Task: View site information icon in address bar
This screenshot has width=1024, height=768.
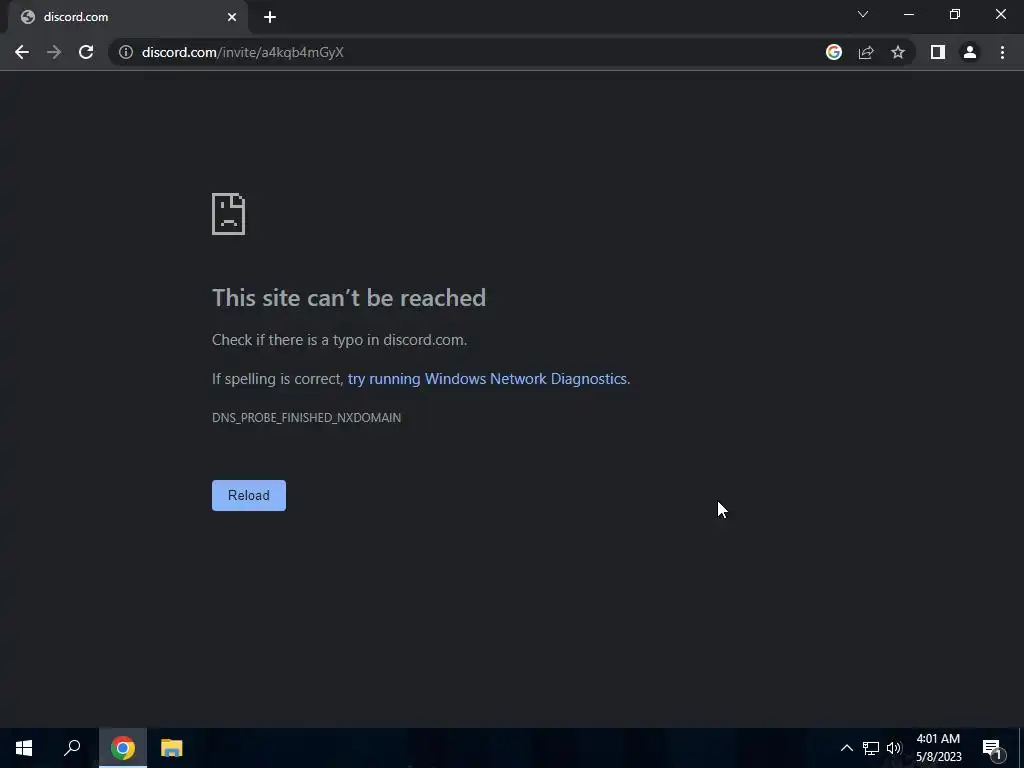Action: point(126,52)
